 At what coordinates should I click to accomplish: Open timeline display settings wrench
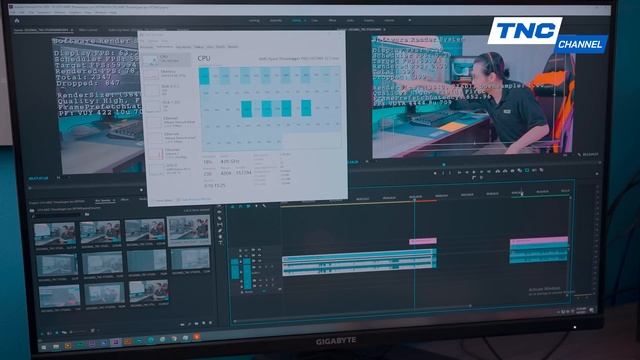[x=264, y=206]
